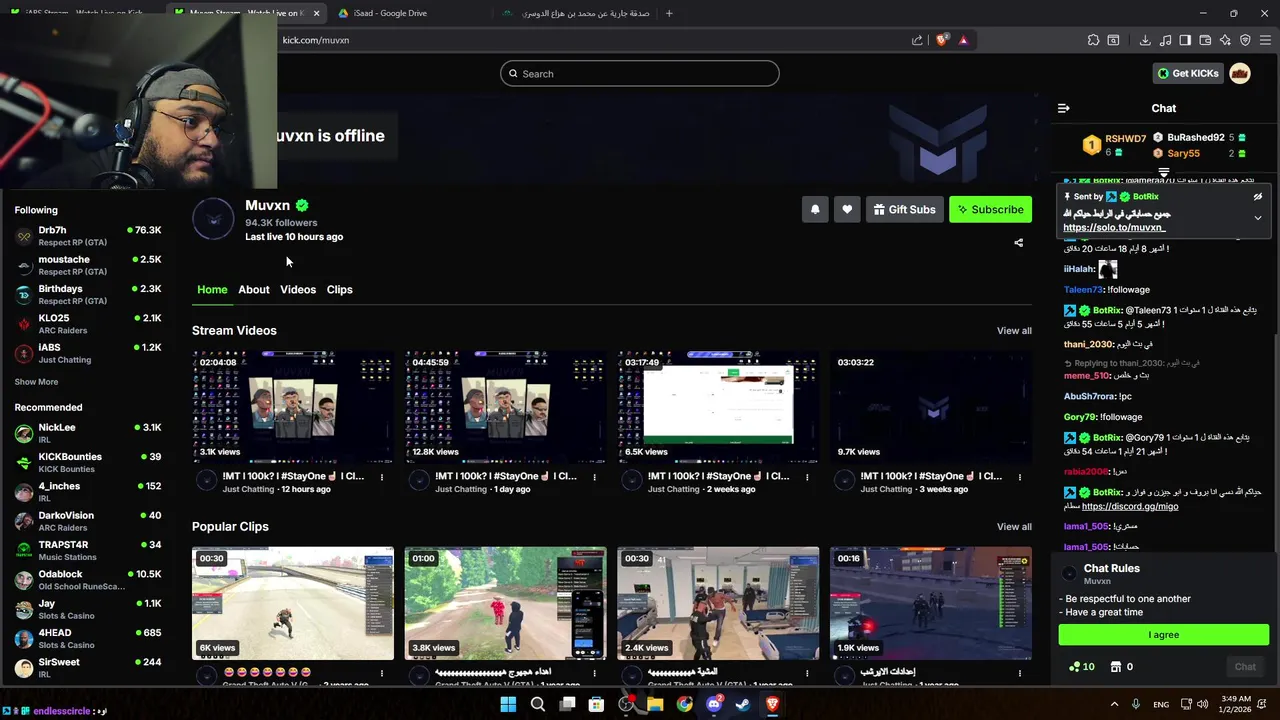Switch to the Videos tab
The width and height of the screenshot is (1280, 720).
(x=298, y=290)
